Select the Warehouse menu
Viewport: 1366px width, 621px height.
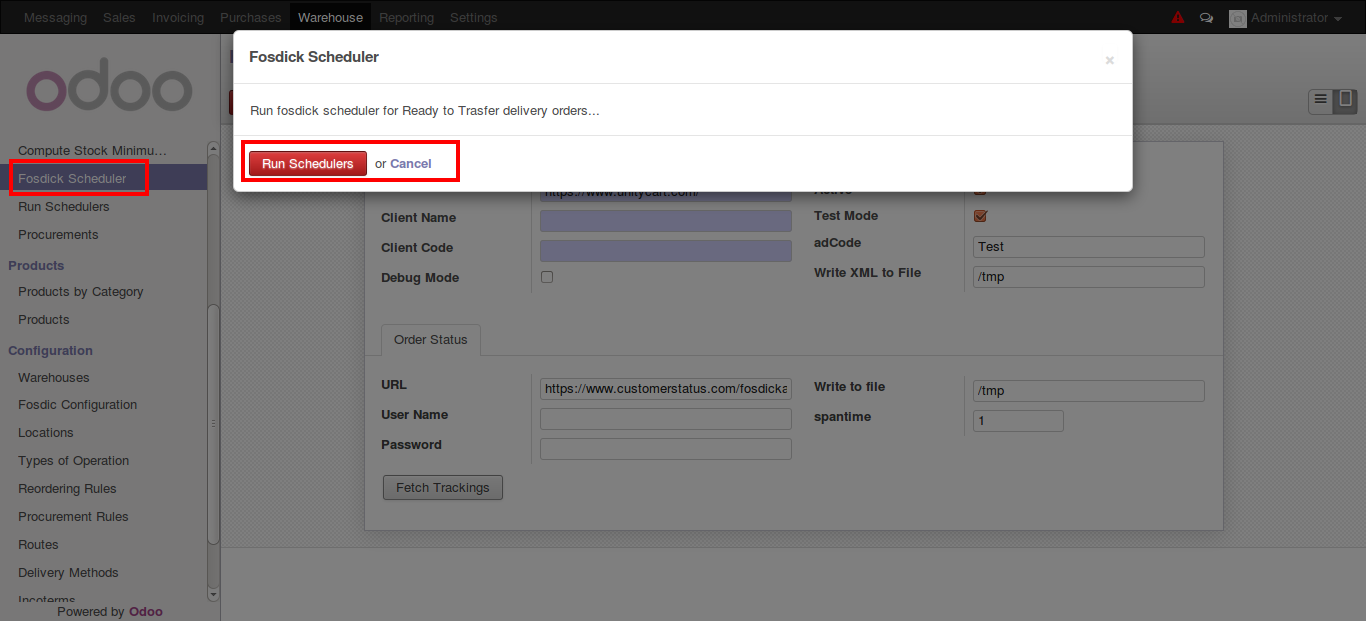click(330, 18)
